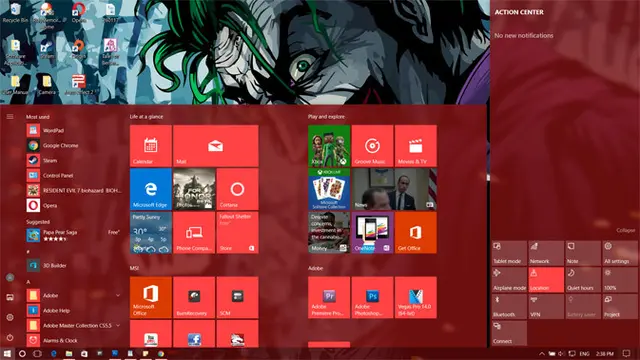
Task: Toggle Quiet hours quick action
Action: [583, 280]
